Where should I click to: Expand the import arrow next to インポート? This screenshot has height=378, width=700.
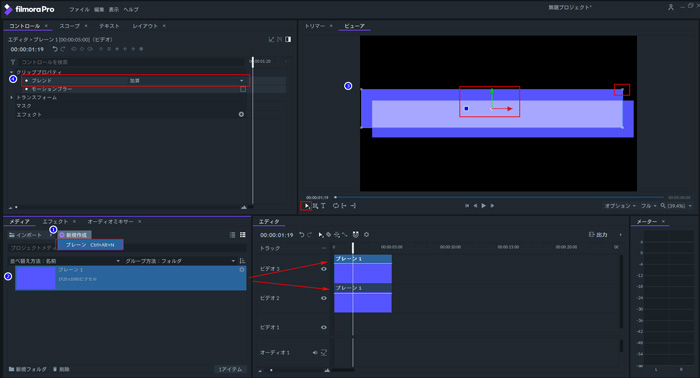coord(50,235)
